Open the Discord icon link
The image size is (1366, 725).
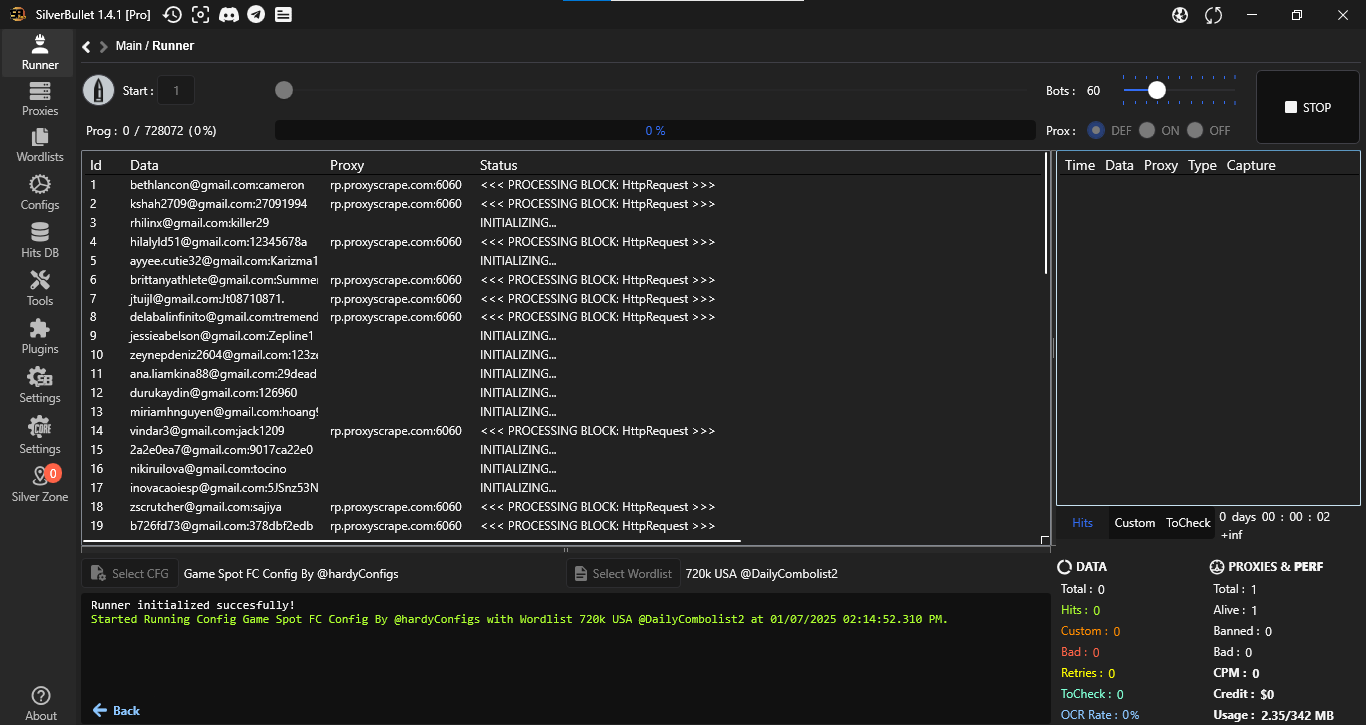[228, 14]
